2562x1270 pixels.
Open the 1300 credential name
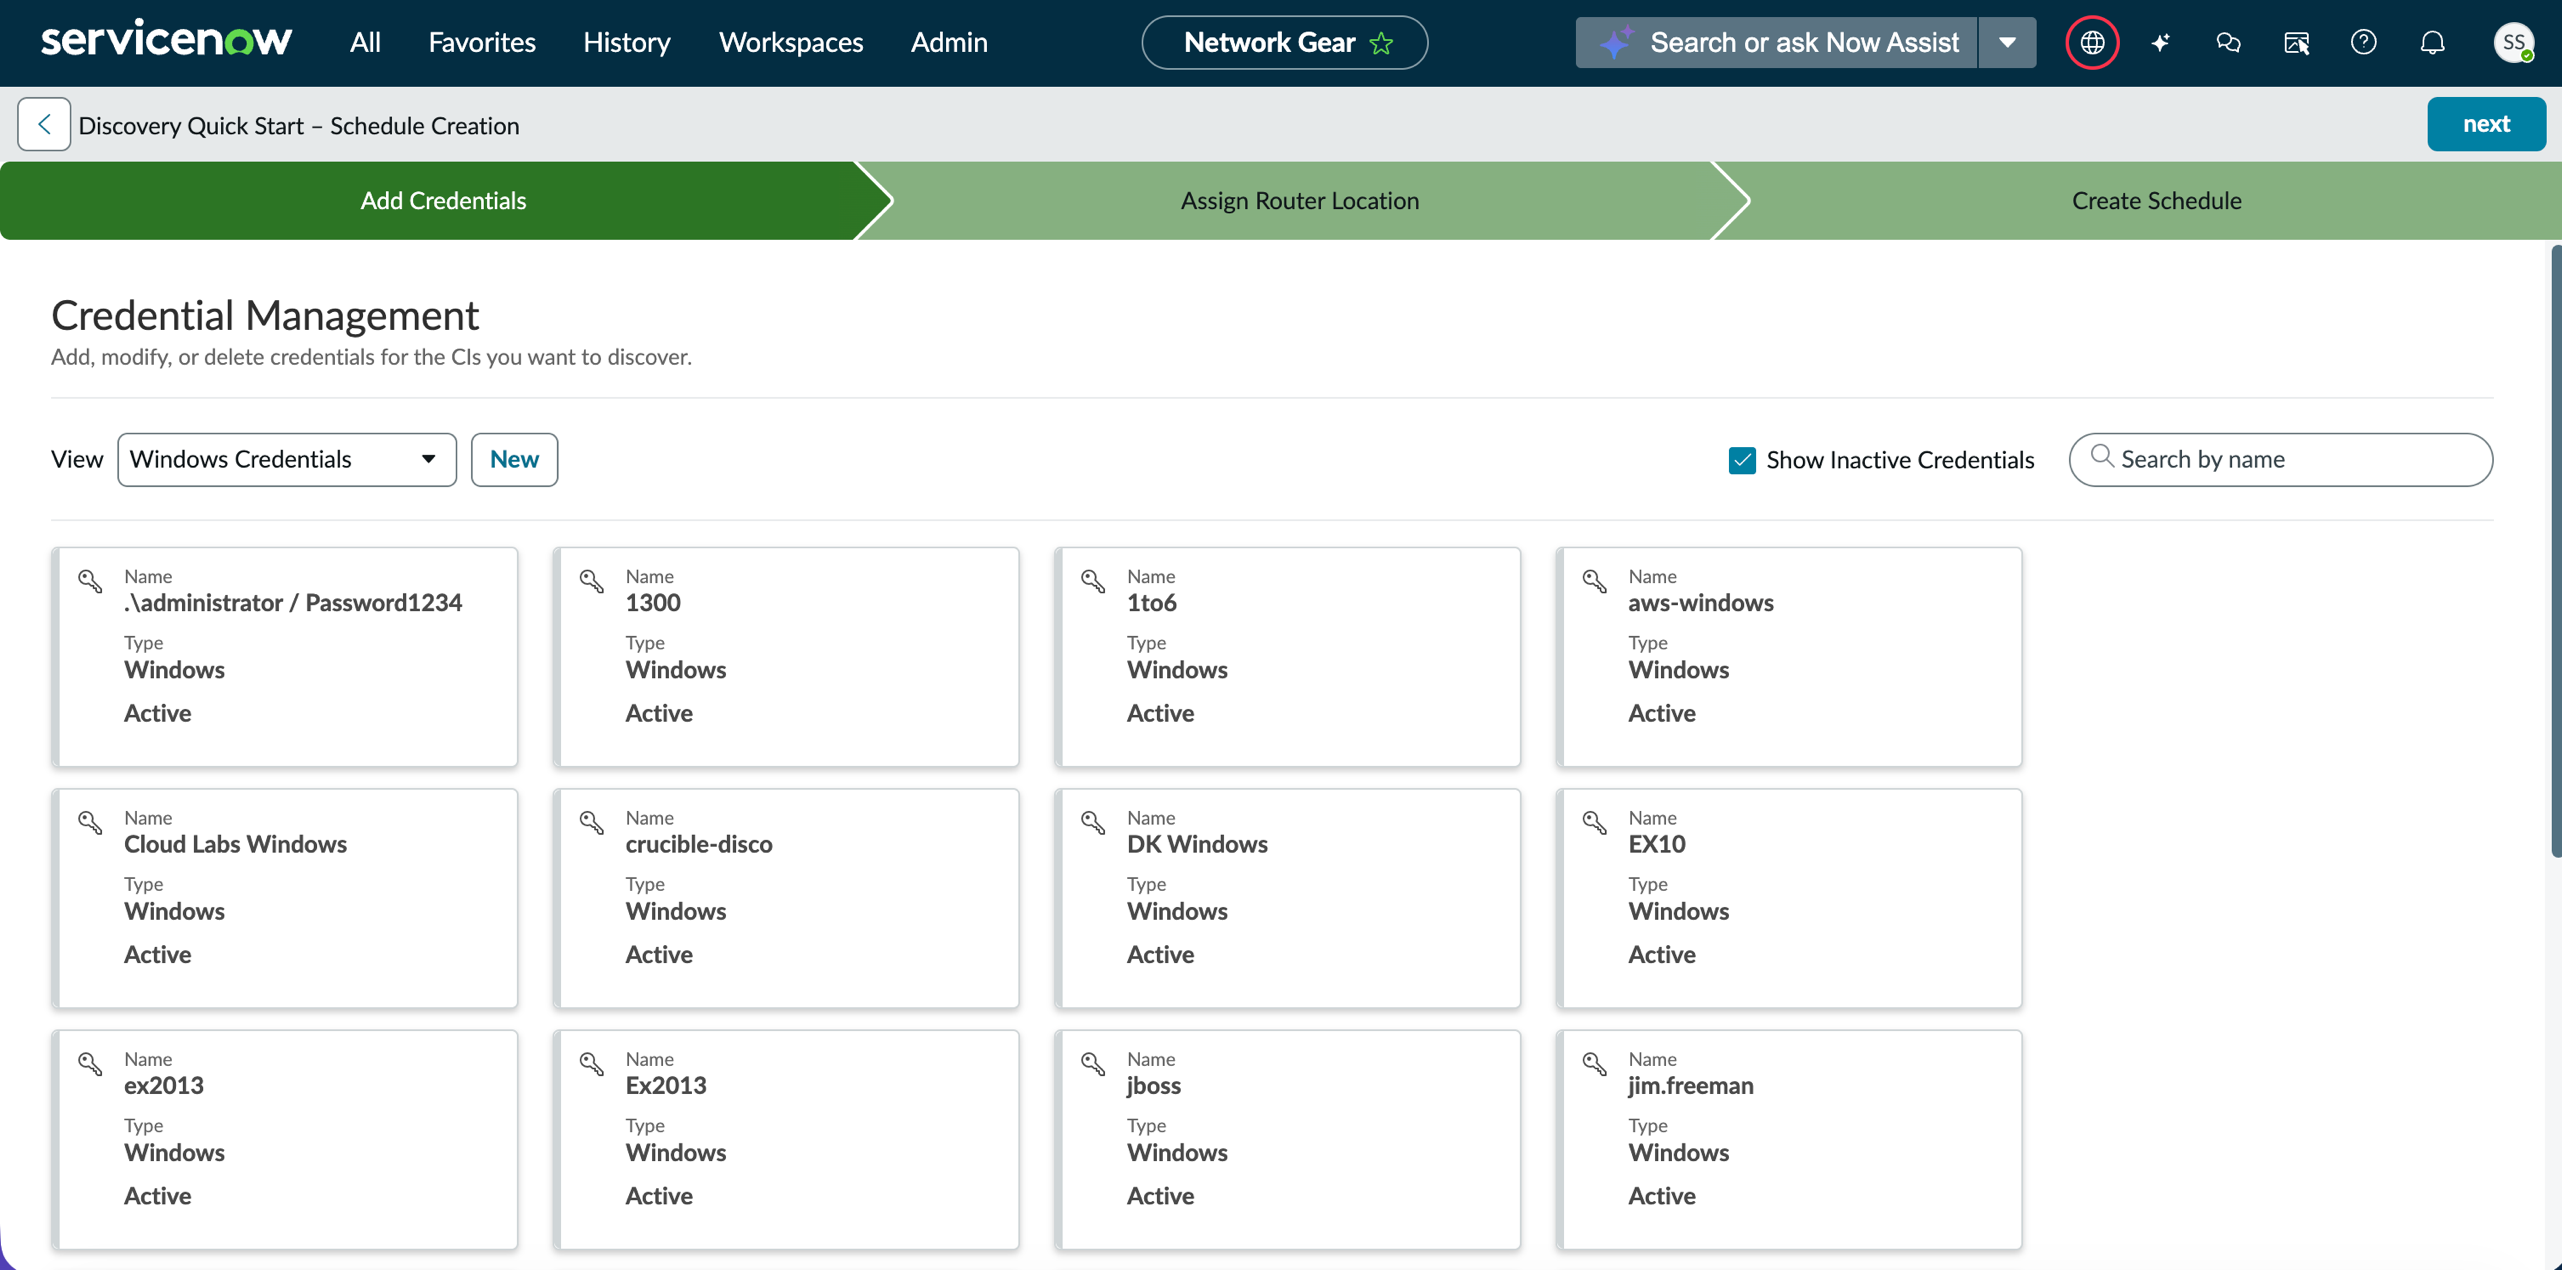(x=653, y=602)
